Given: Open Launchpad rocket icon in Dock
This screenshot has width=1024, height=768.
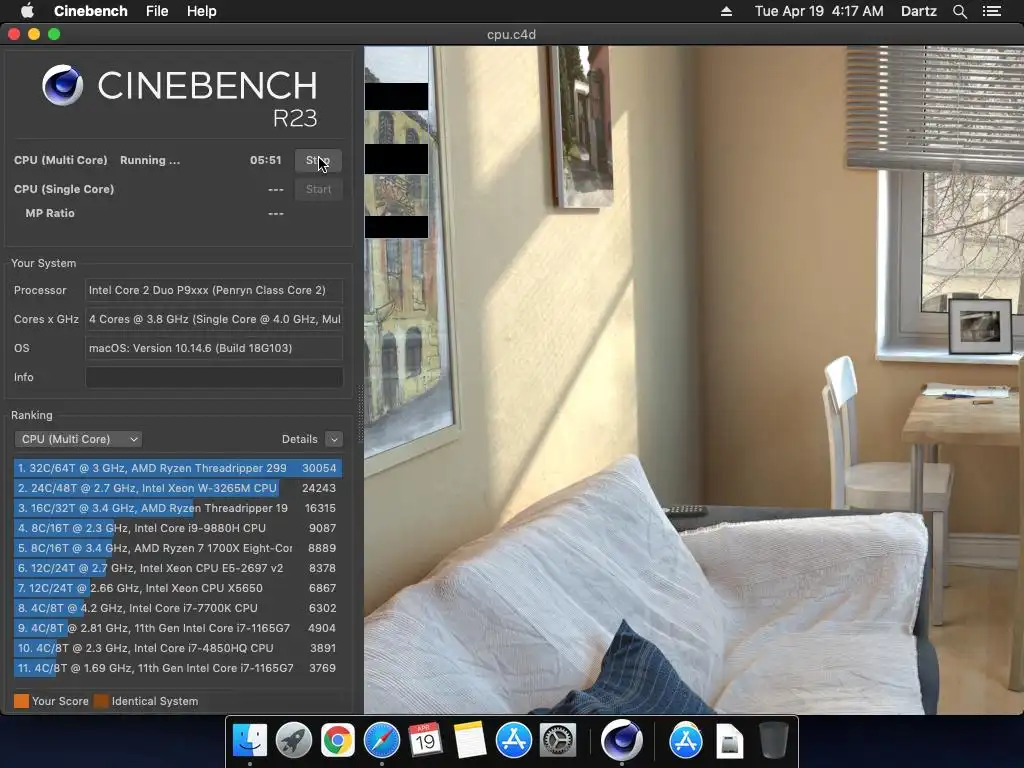Looking at the screenshot, I should coord(294,741).
